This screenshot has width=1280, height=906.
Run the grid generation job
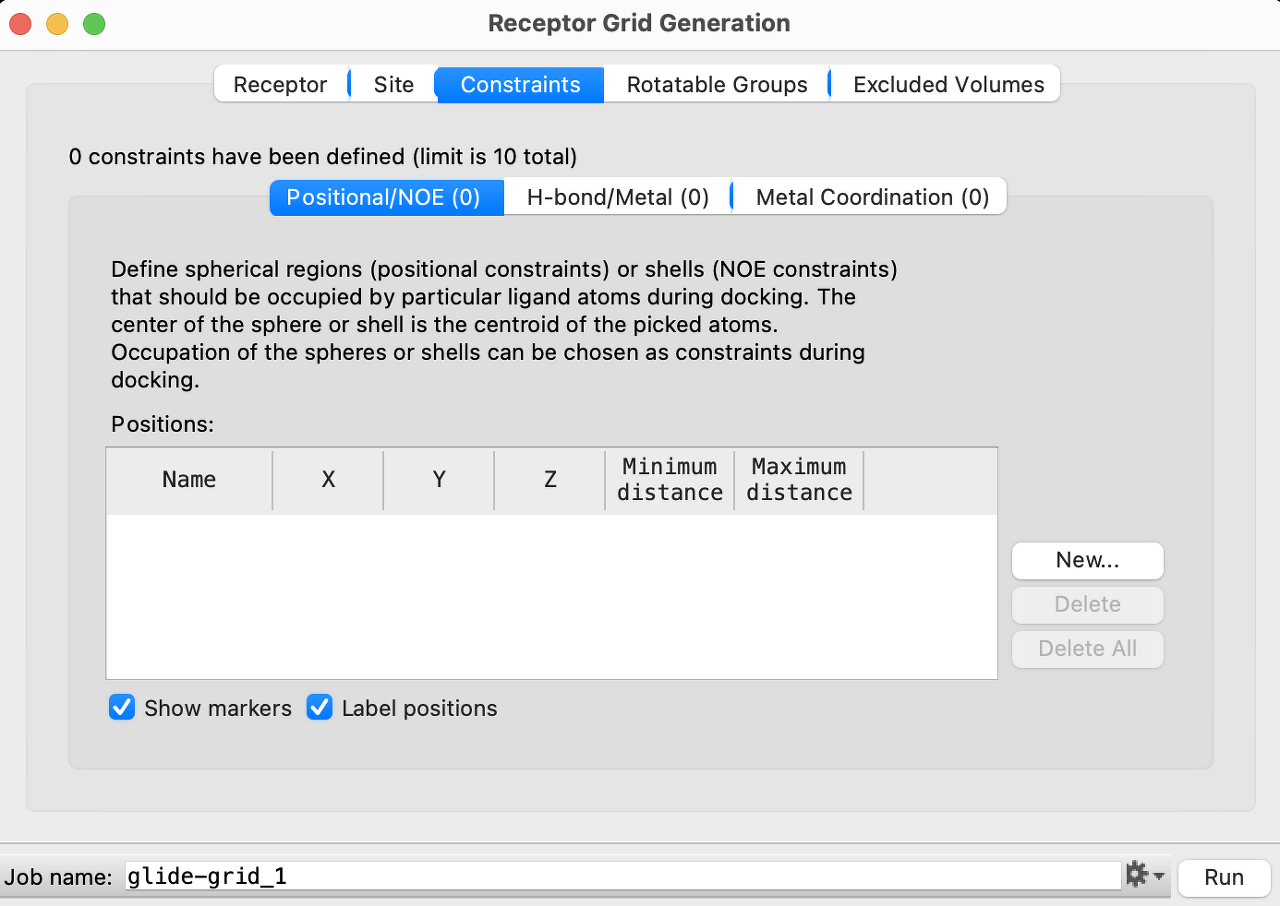click(x=1224, y=877)
